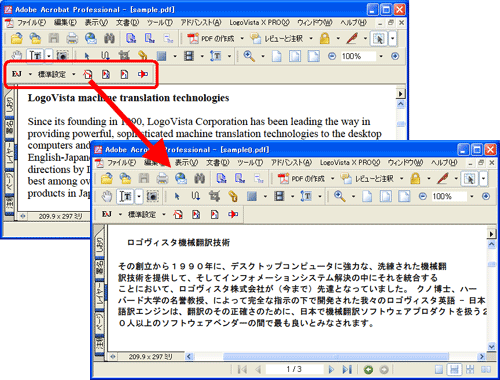This screenshot has width=500, height=380.
Task: Click the vertical scrollbar down arrow in front window
Action: tap(492, 347)
